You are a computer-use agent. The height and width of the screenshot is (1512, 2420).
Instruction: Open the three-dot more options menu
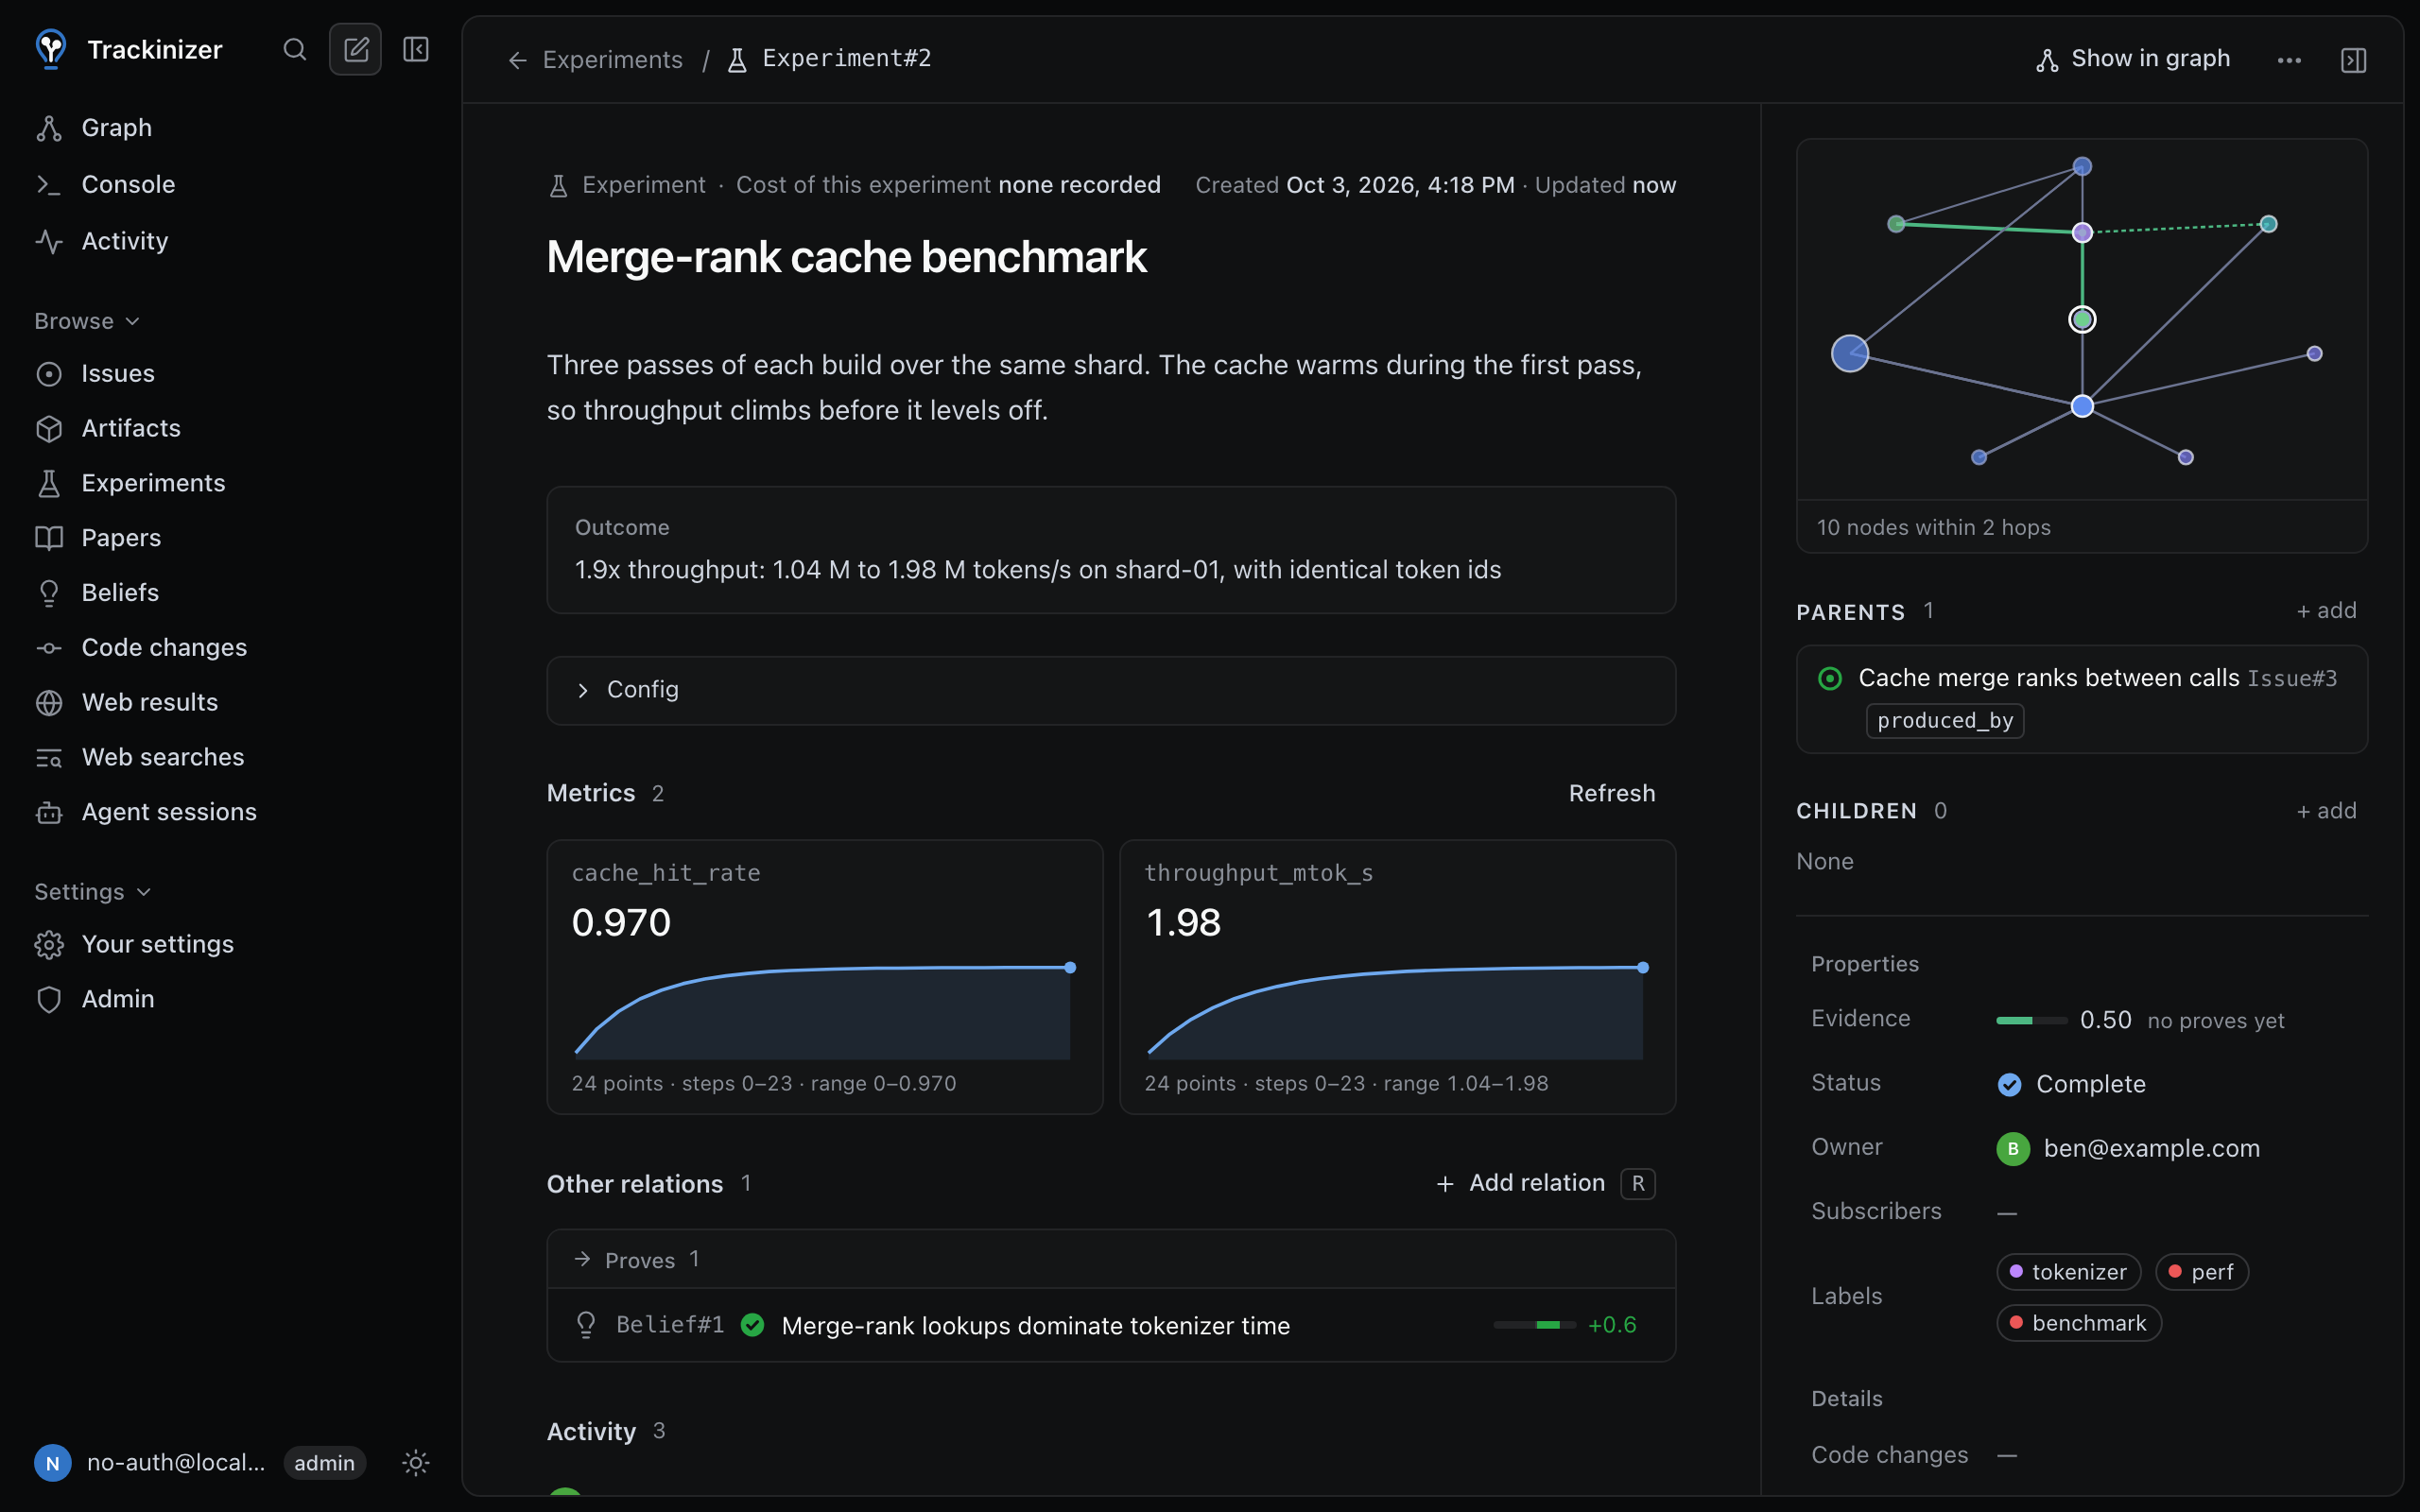tap(2289, 60)
